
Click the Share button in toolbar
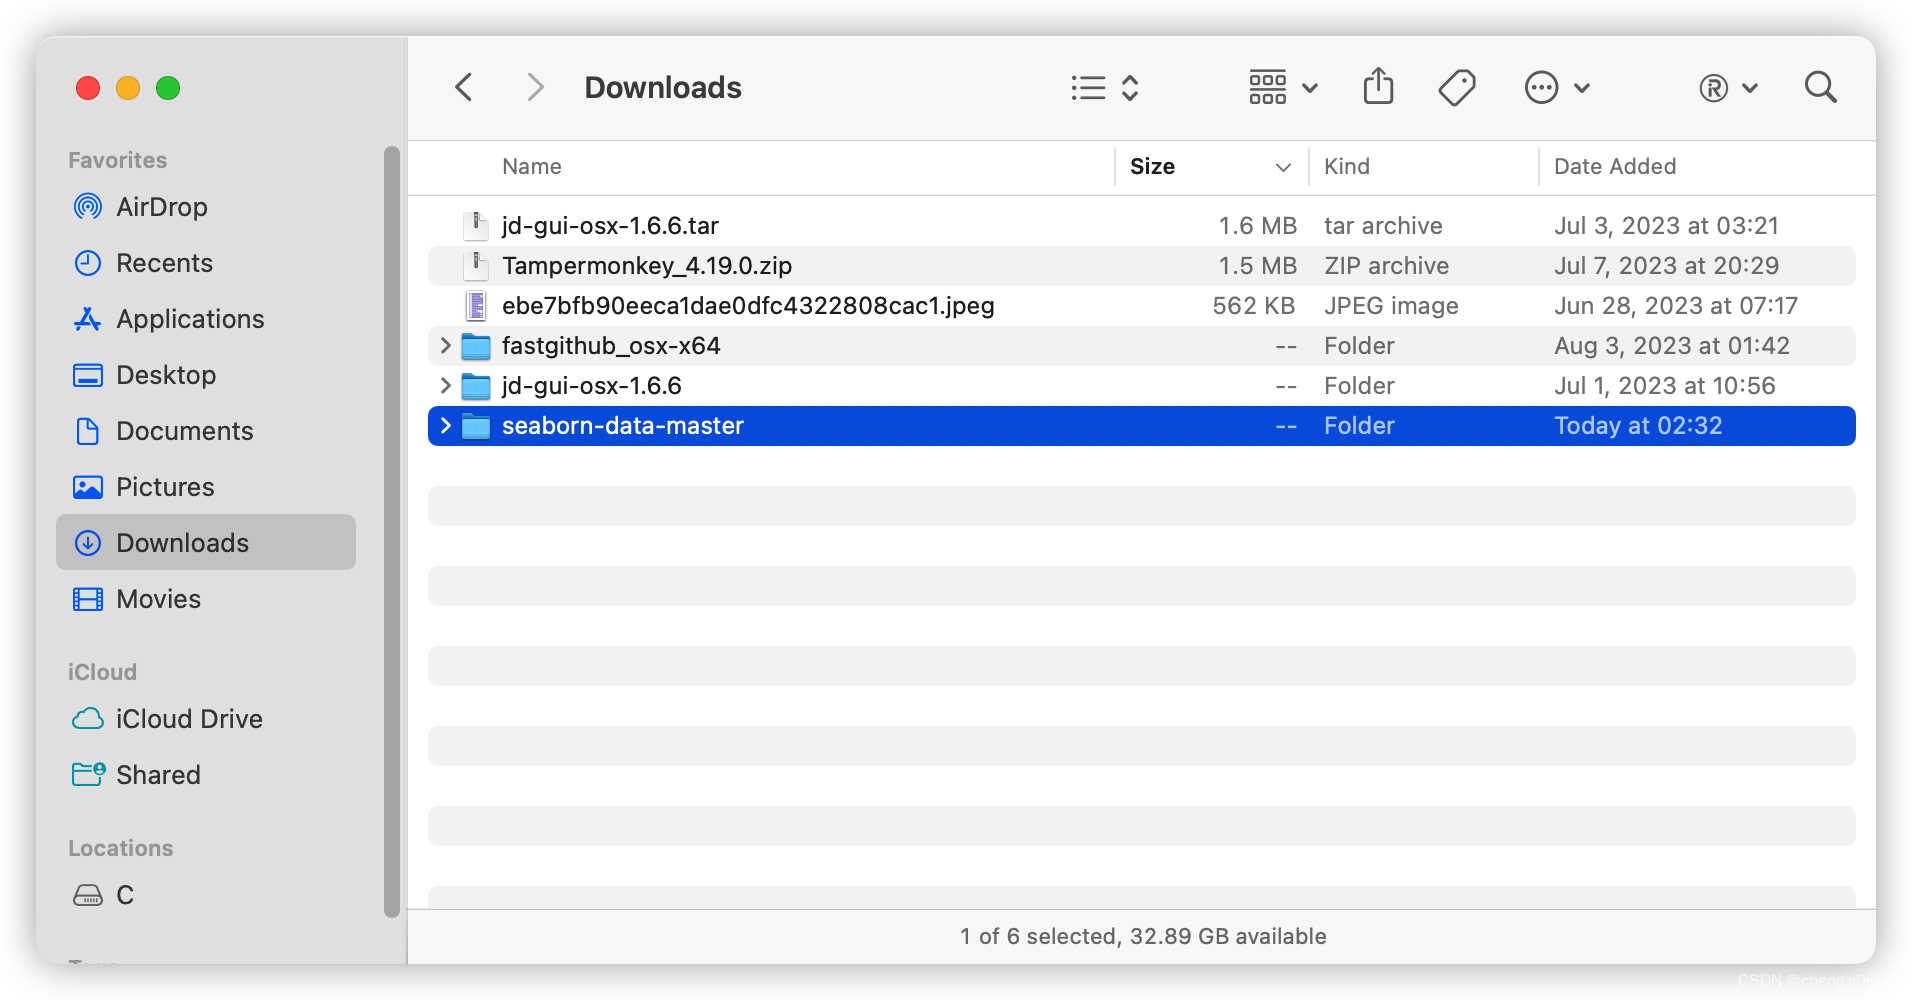pyautogui.click(x=1378, y=87)
